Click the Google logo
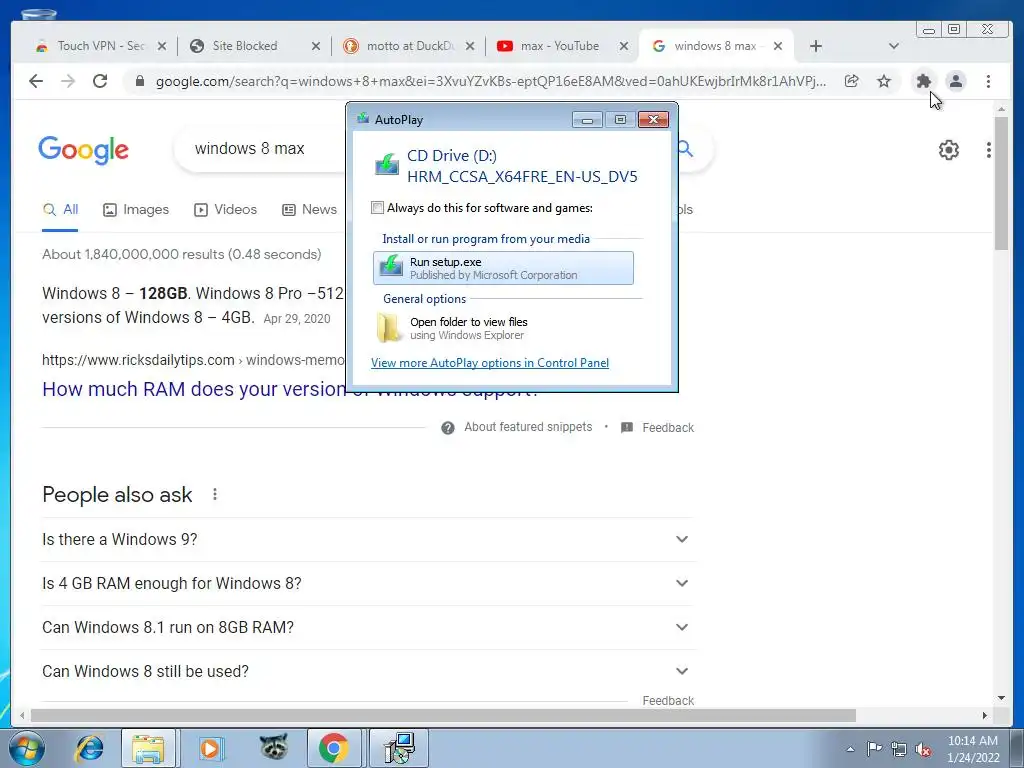Viewport: 1024px width, 768px height. click(84, 150)
